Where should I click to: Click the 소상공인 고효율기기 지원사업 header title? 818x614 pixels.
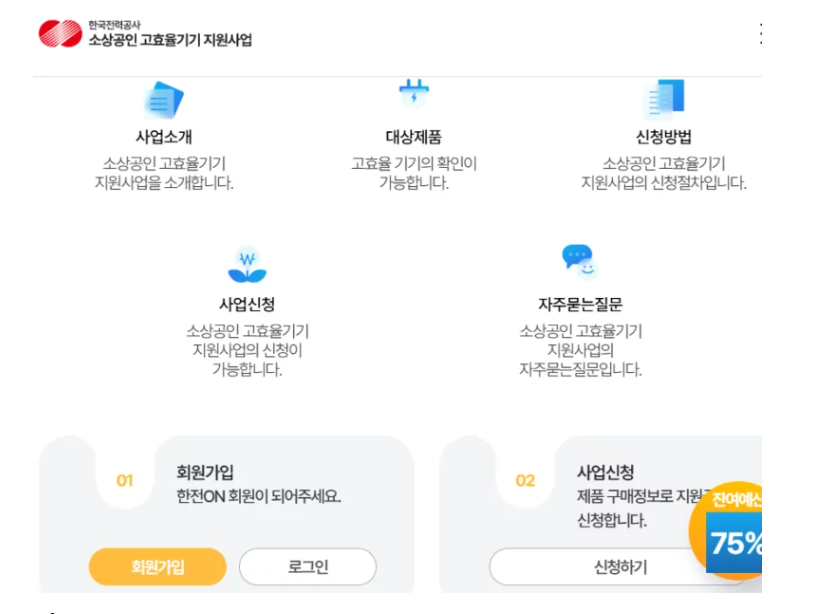pyautogui.click(x=170, y=40)
